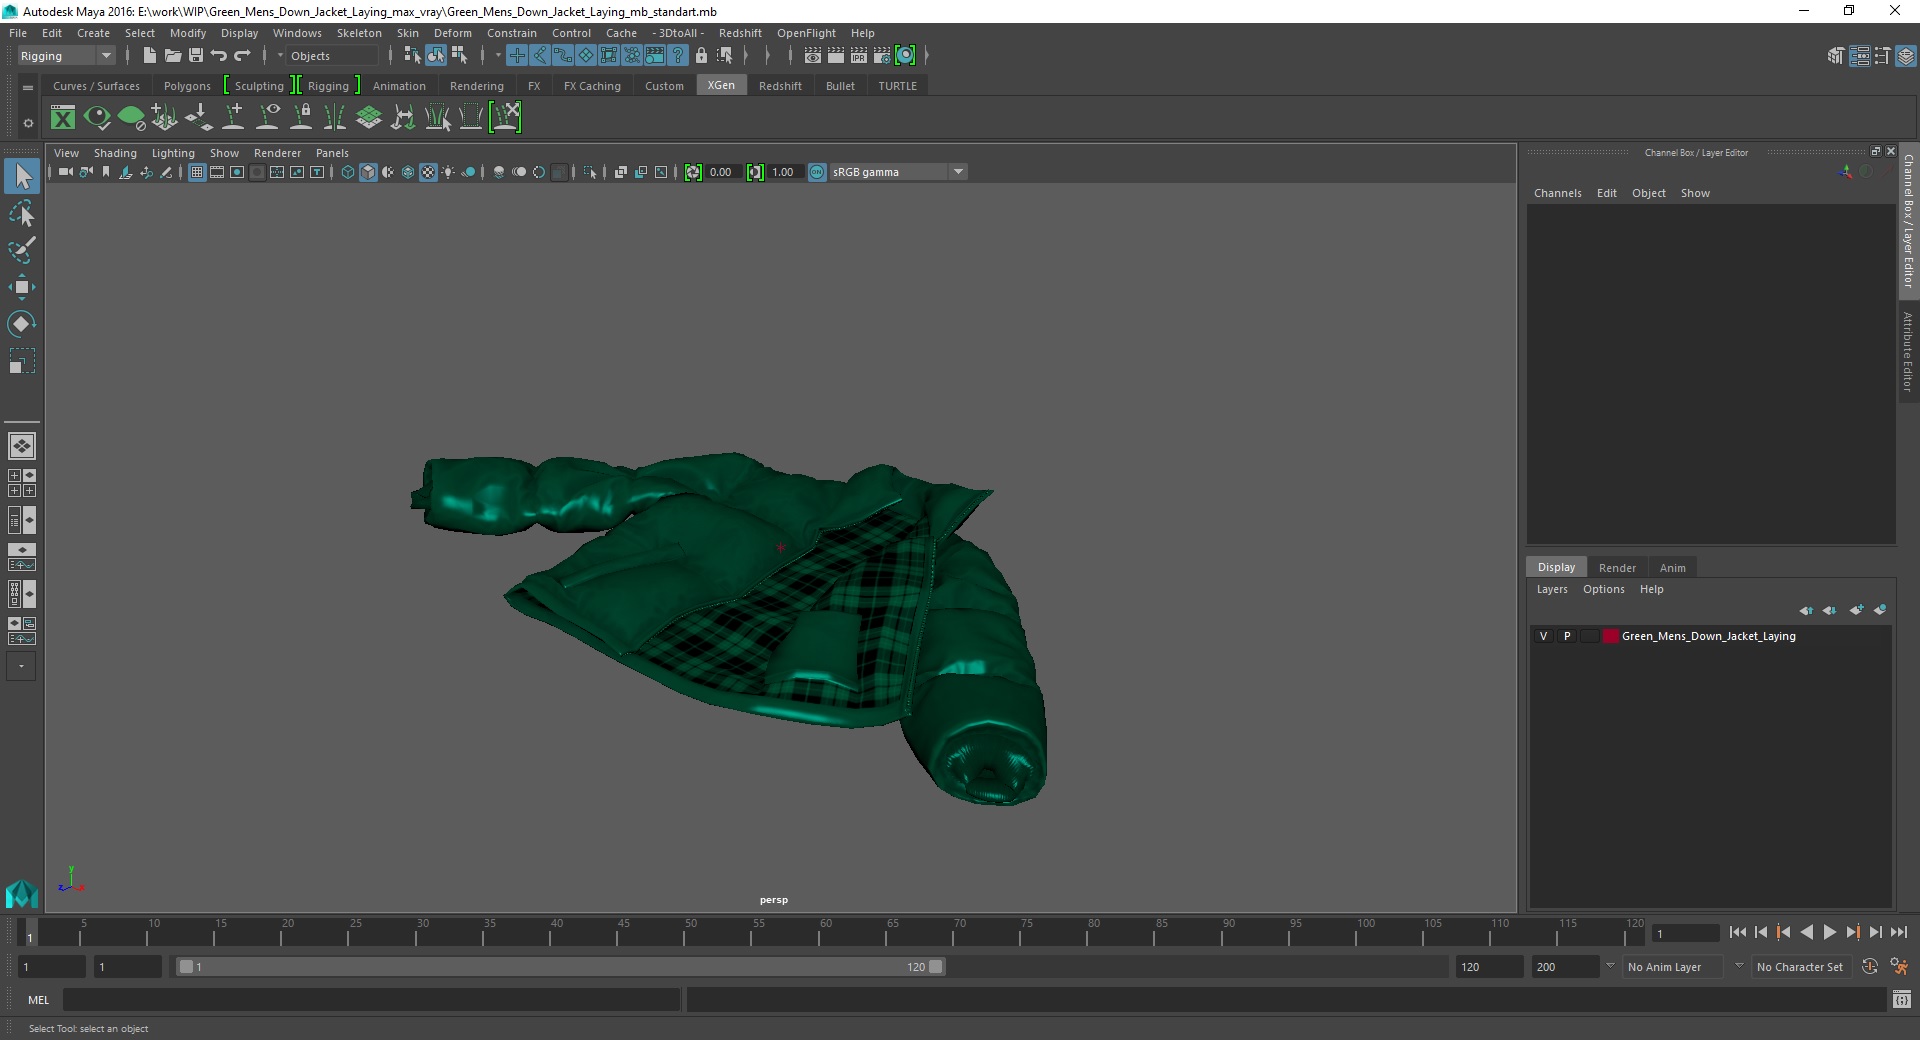Click the camera bookmark icon
This screenshot has width=1920, height=1040.
(106, 172)
